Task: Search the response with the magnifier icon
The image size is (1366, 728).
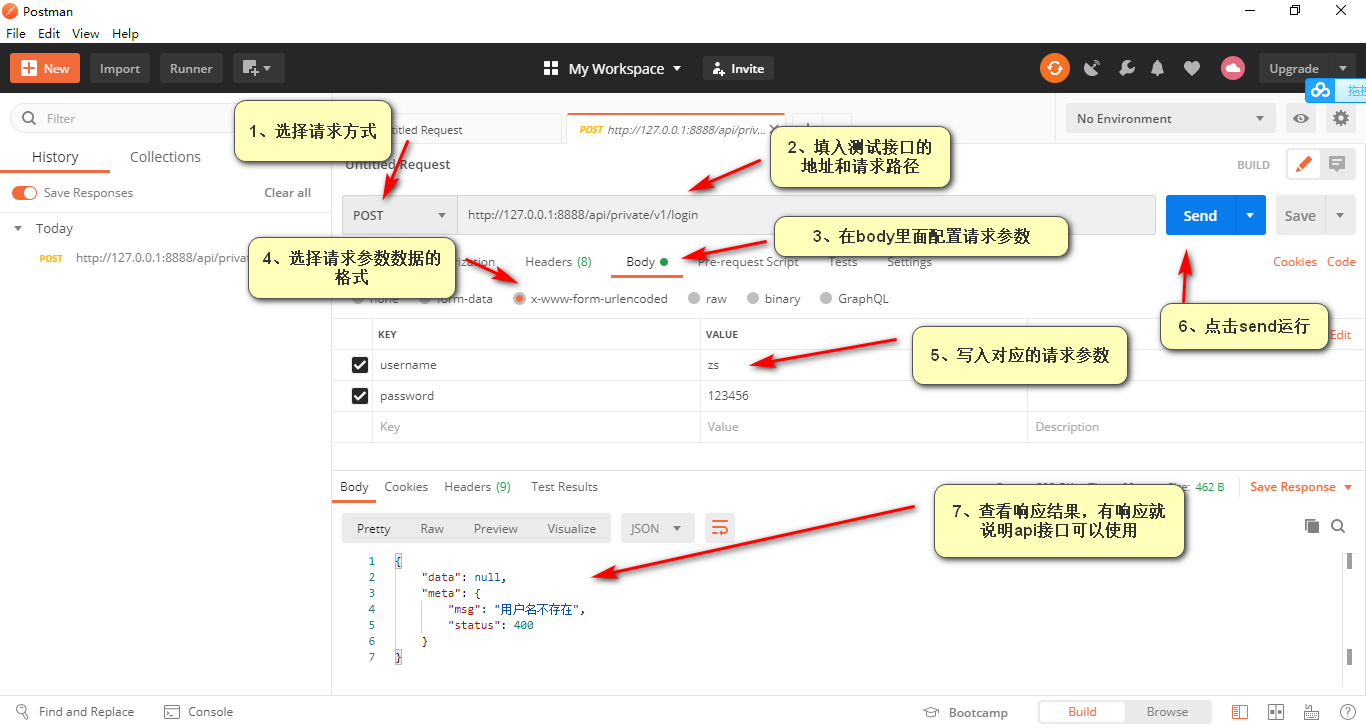Action: point(1338,525)
